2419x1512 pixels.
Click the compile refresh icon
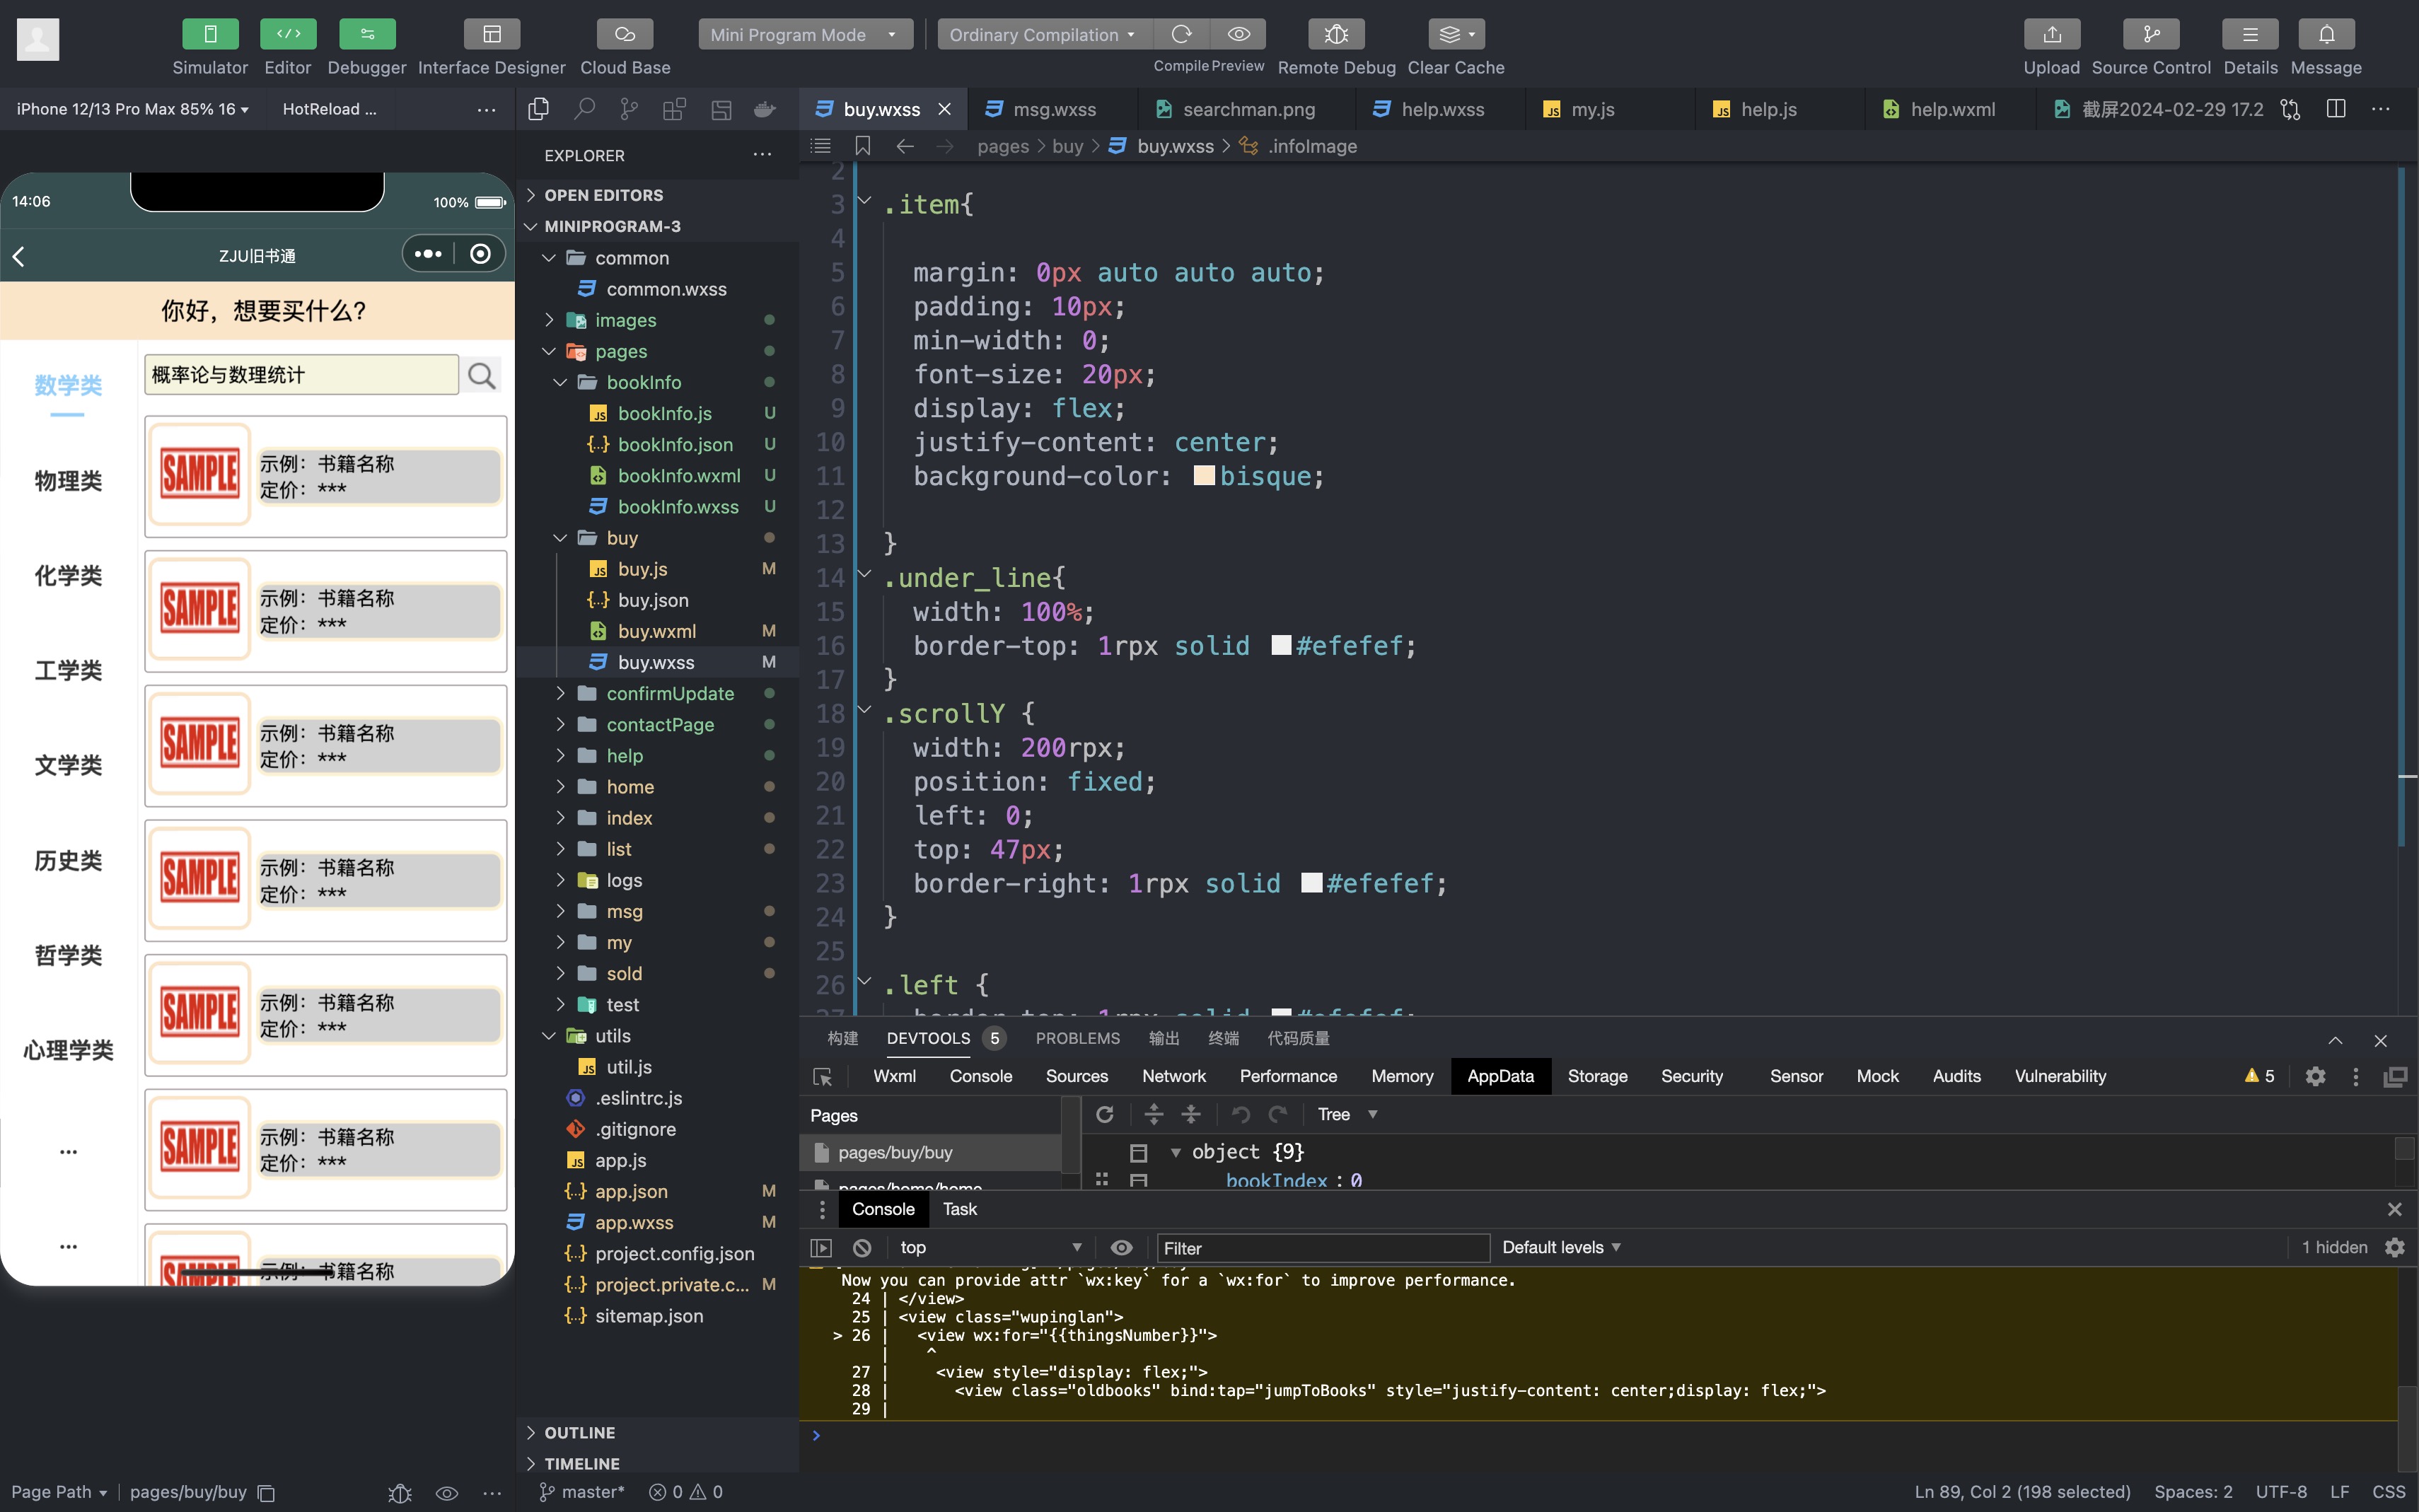pos(1181,34)
